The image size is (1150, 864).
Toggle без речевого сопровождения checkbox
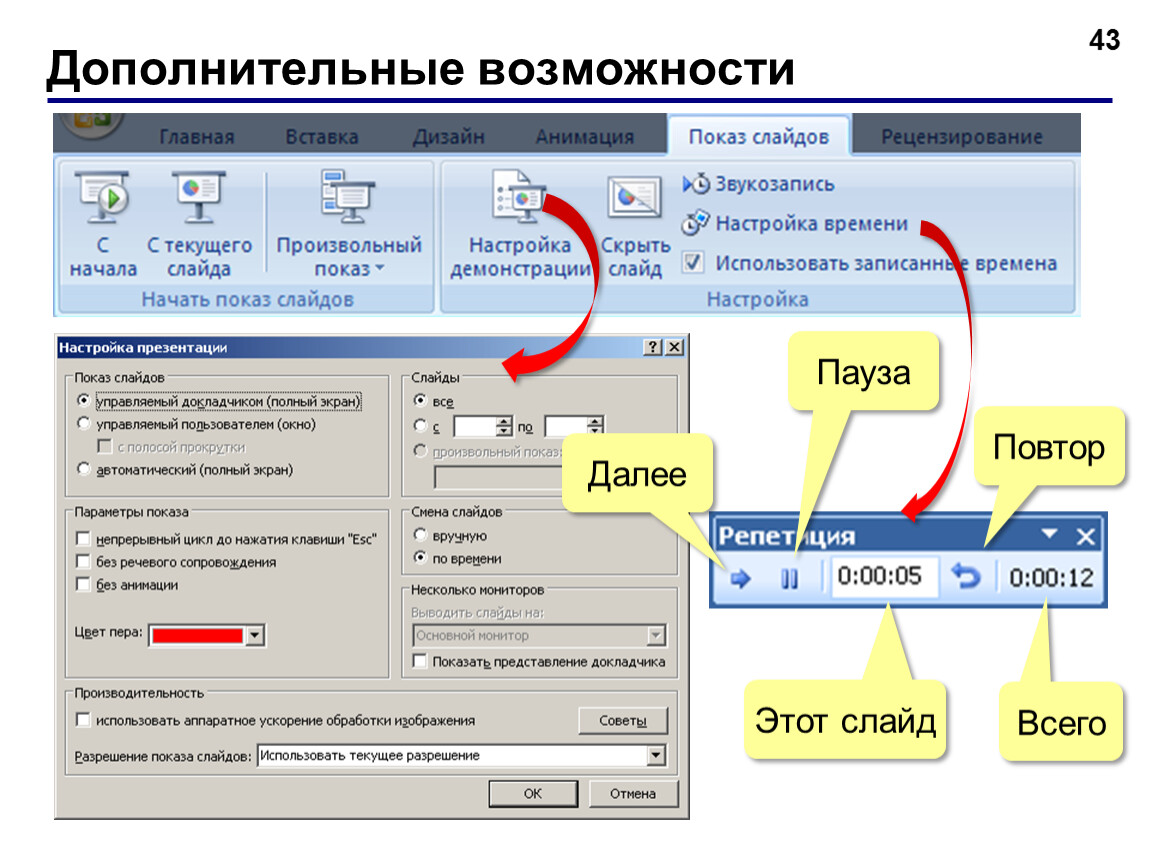pos(84,562)
